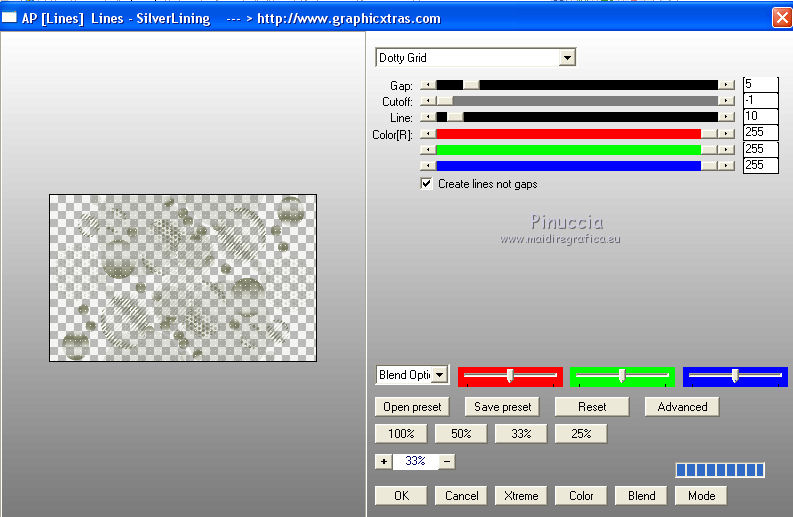Close the AP Lines dialog window
The image size is (793, 517).
click(x=781, y=18)
